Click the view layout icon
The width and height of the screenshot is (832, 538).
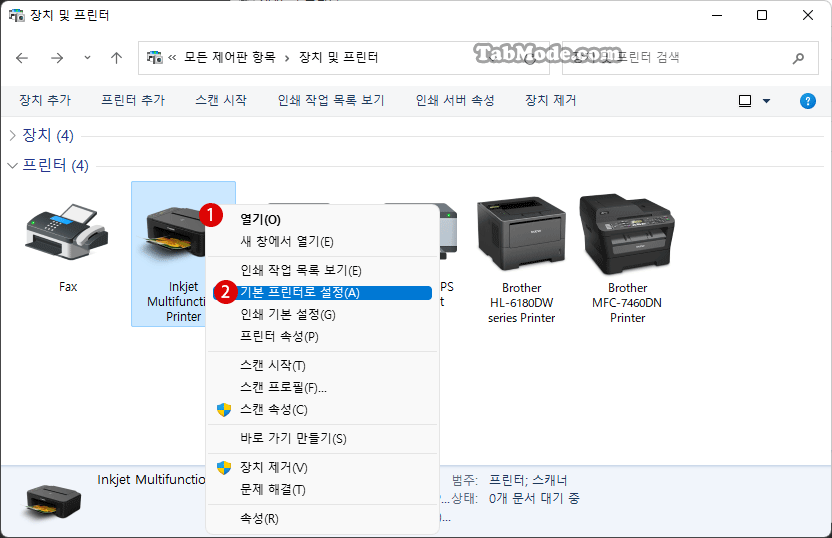745,101
